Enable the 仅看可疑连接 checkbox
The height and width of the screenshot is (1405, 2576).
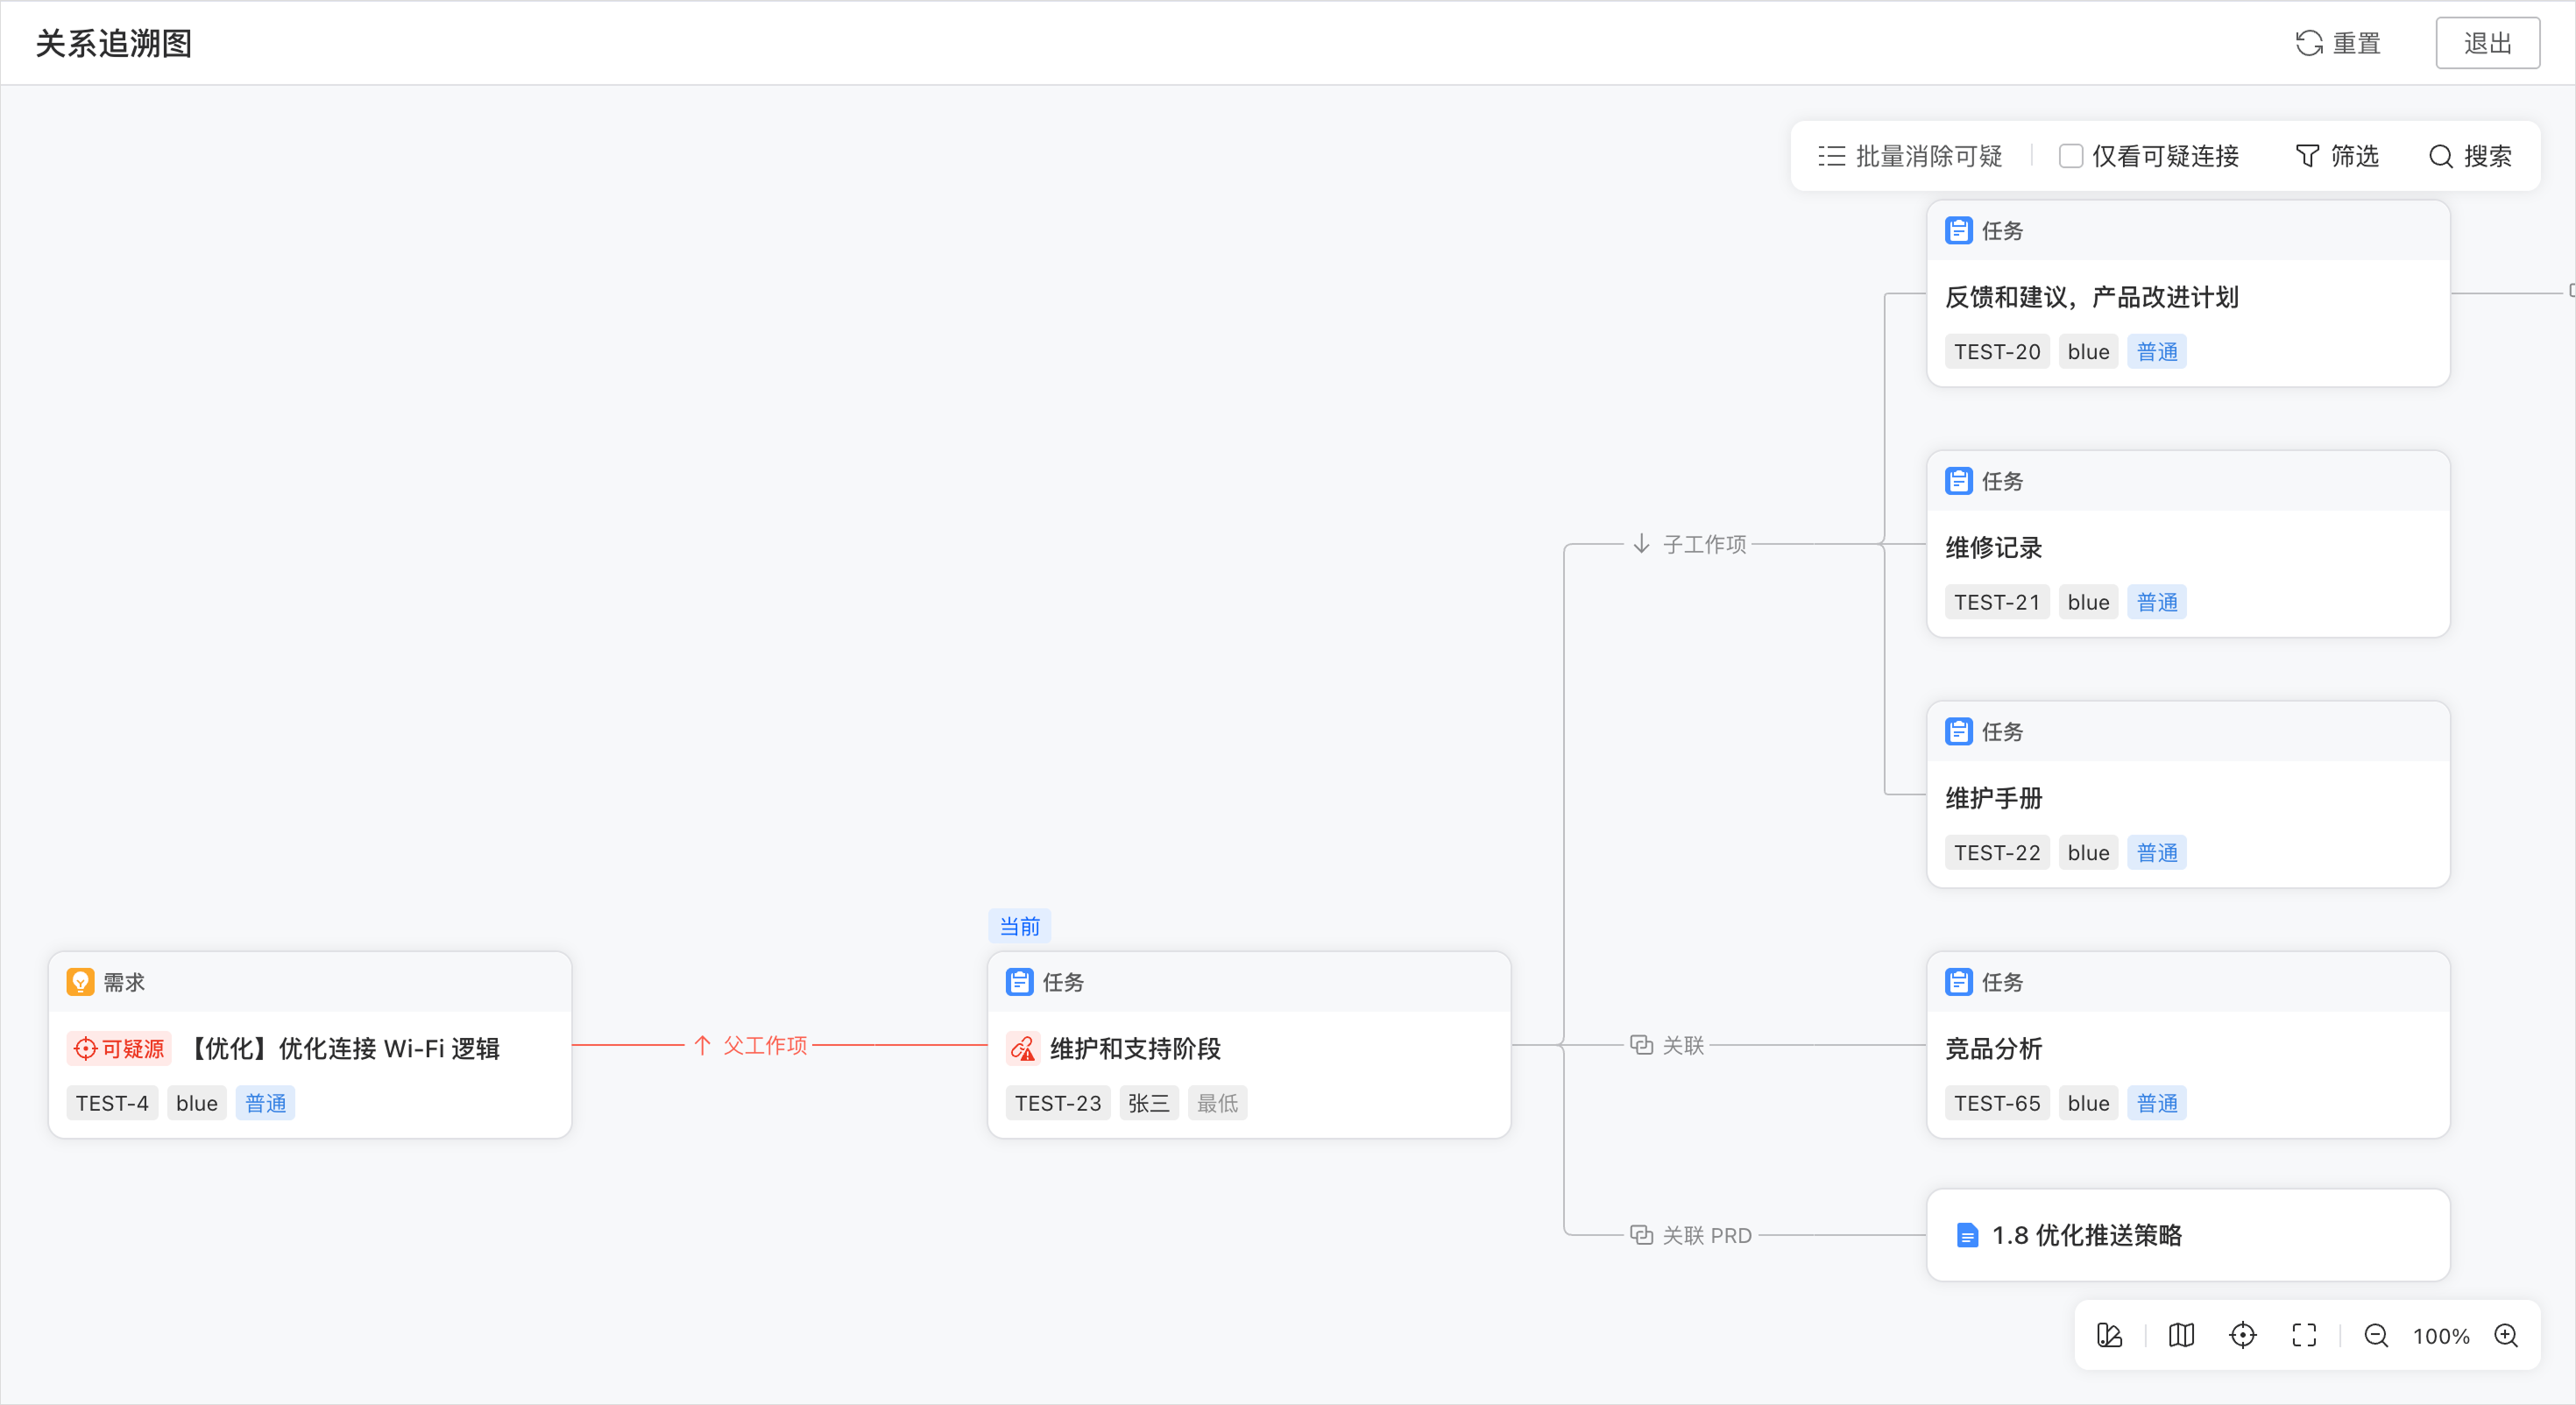(x=2071, y=156)
